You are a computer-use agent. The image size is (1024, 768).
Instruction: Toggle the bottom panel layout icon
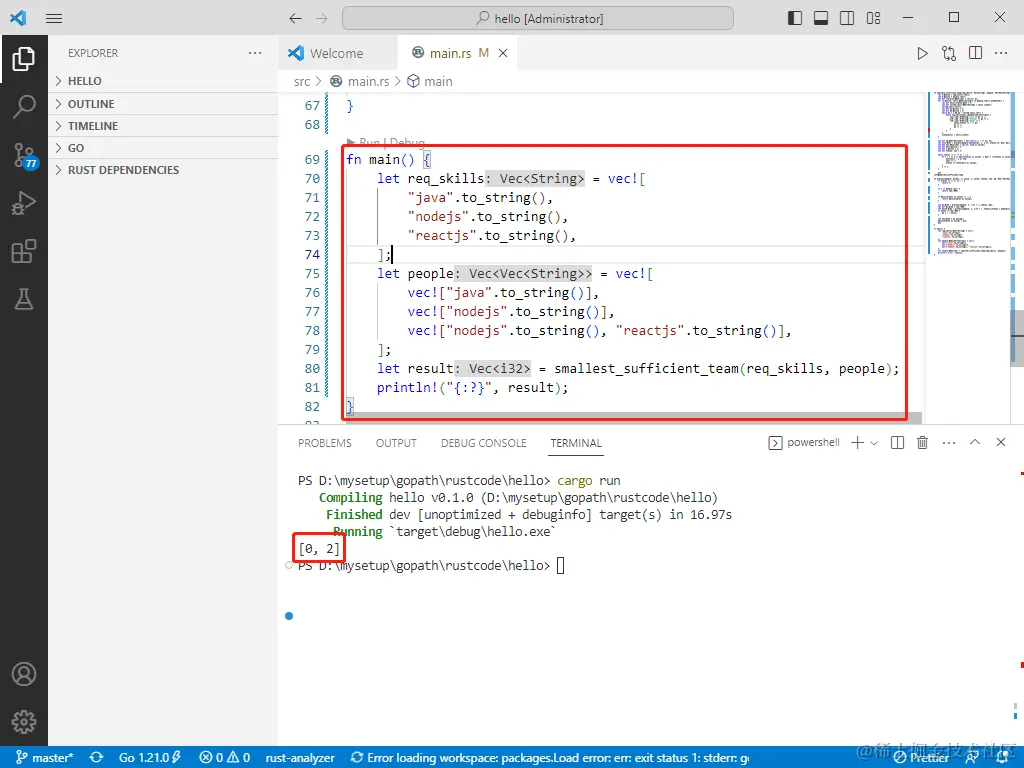821,18
